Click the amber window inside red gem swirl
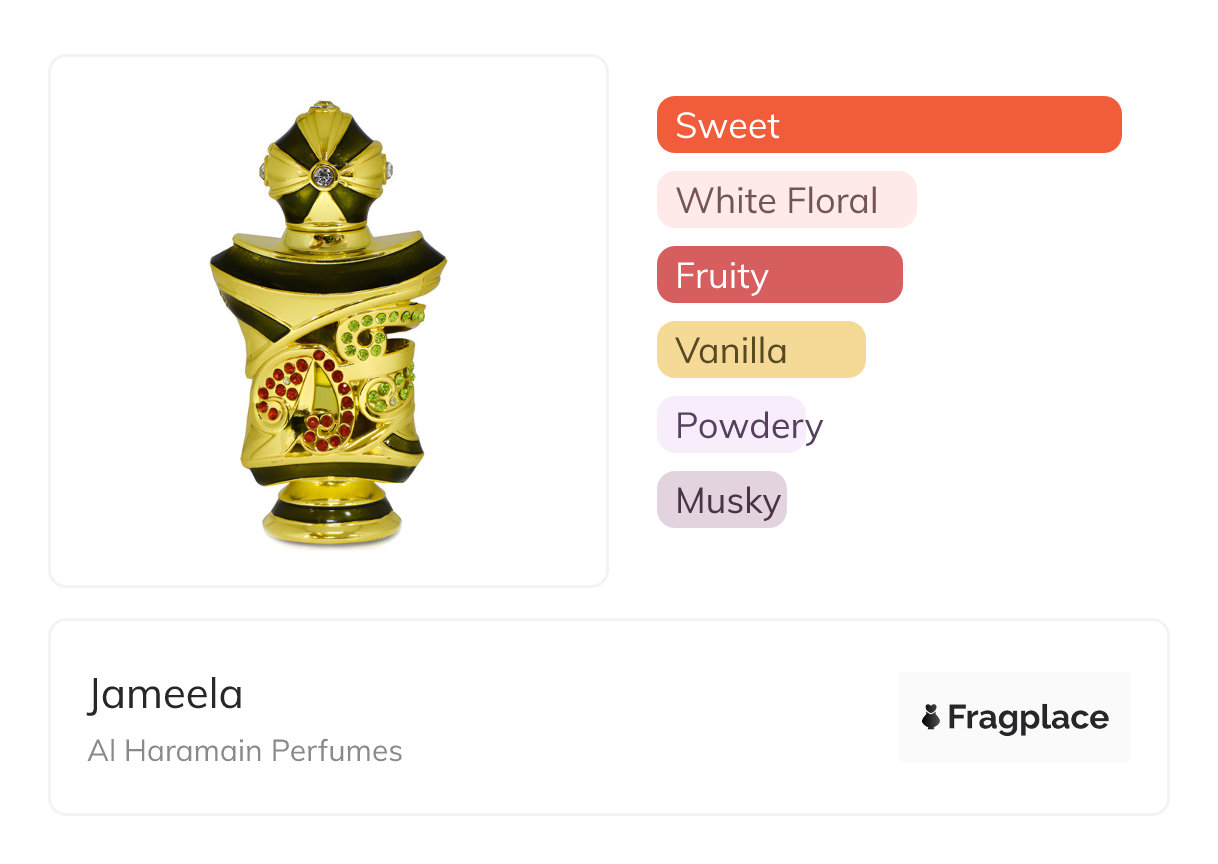The height and width of the screenshot is (864, 1218). (x=322, y=400)
